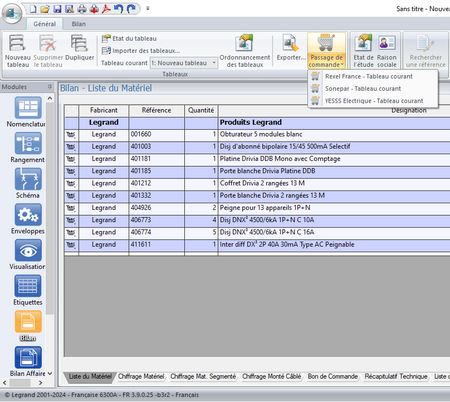Open the Passage de commande dropdown

tap(326, 51)
